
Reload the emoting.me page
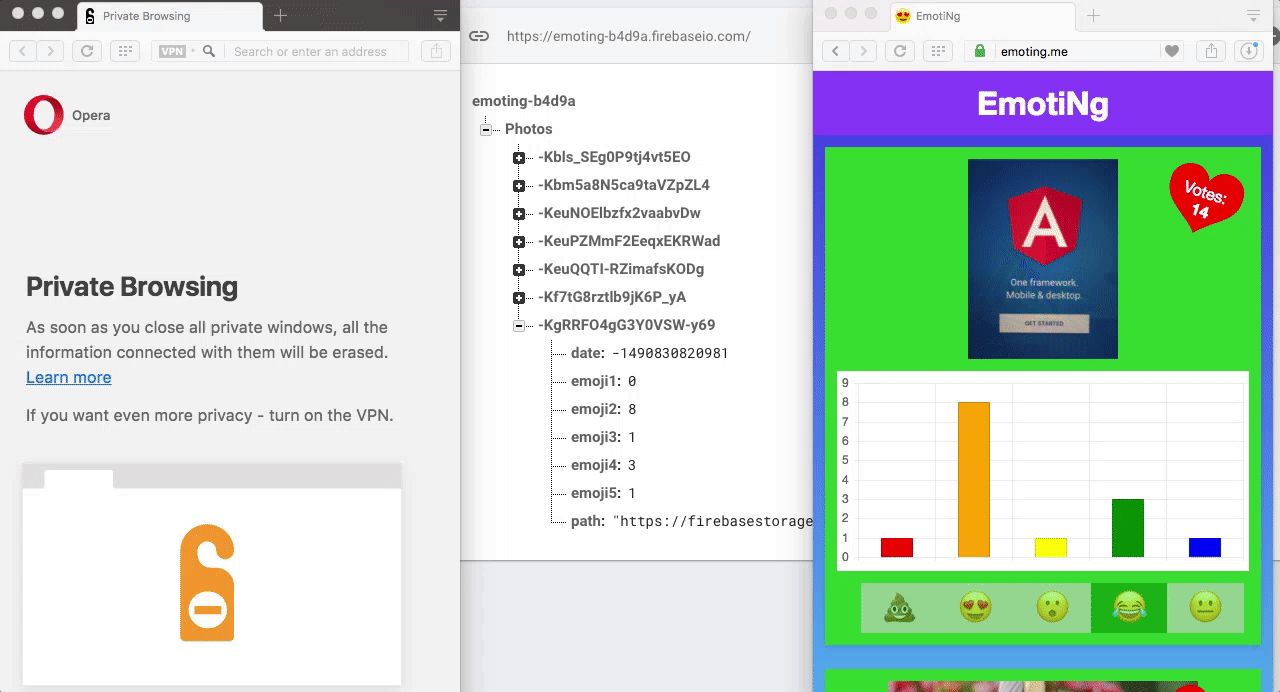point(900,51)
